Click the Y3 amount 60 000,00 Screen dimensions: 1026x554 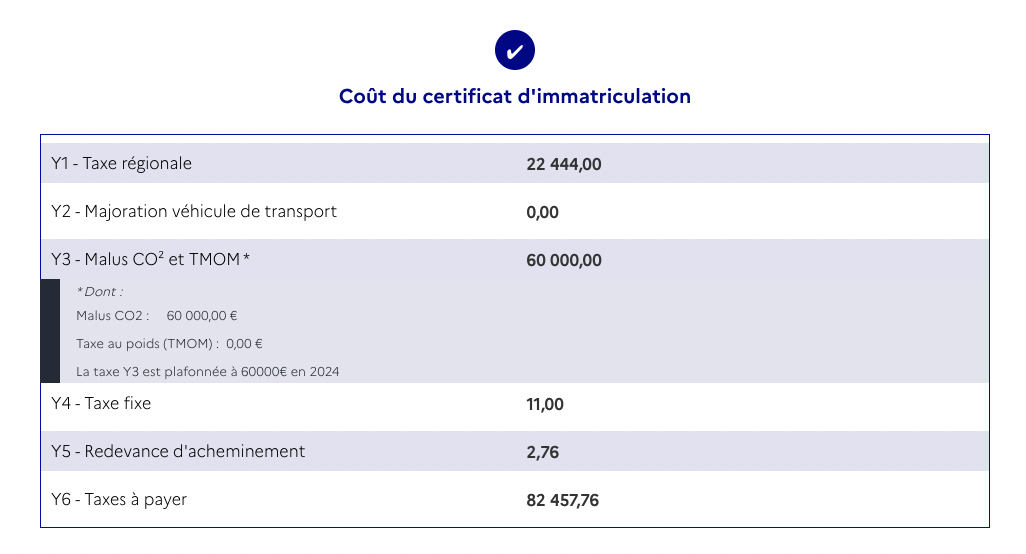point(564,260)
